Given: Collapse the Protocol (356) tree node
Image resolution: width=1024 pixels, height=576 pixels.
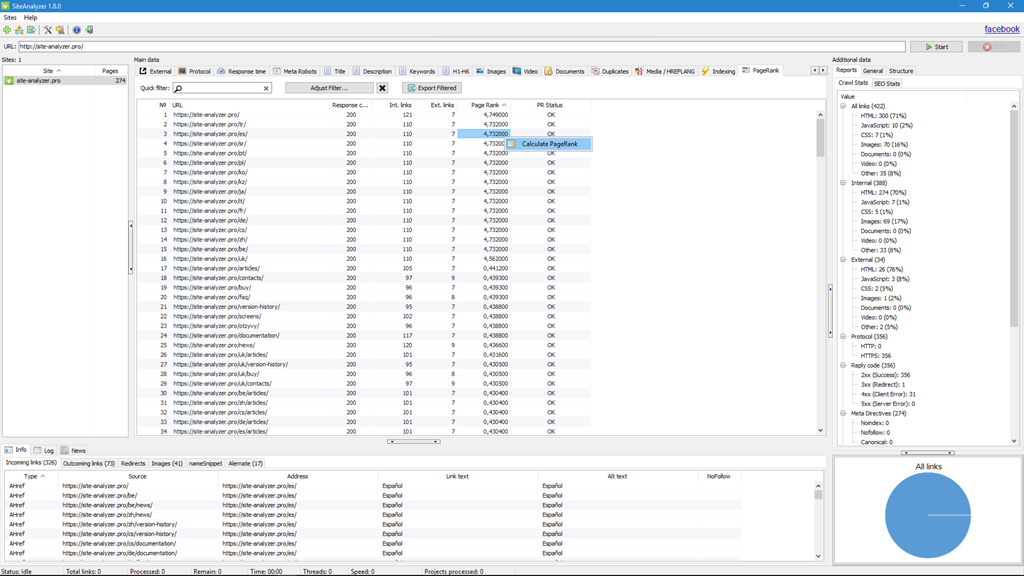Looking at the screenshot, I should click(x=843, y=336).
